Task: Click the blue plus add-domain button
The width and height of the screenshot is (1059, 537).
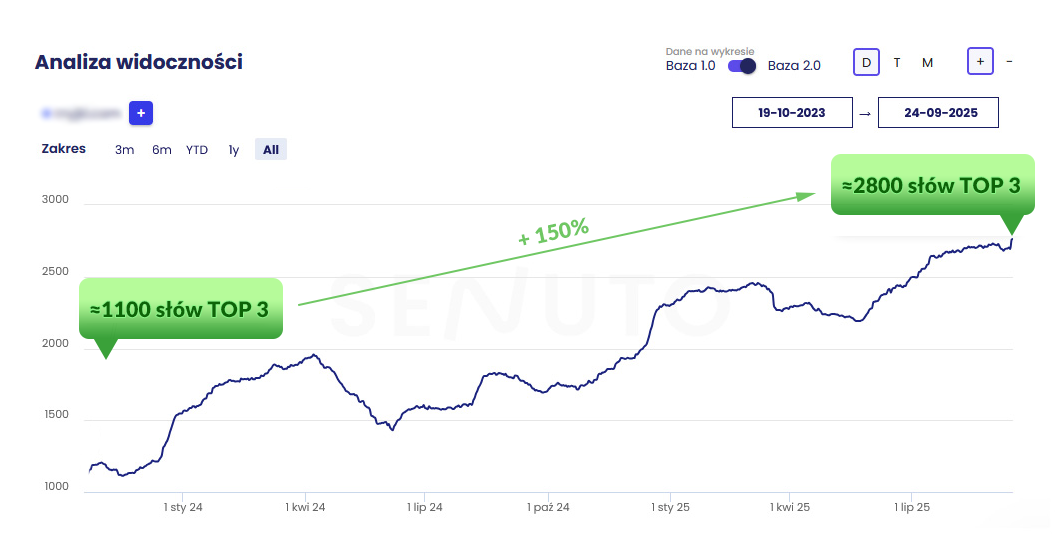Action: point(141,113)
